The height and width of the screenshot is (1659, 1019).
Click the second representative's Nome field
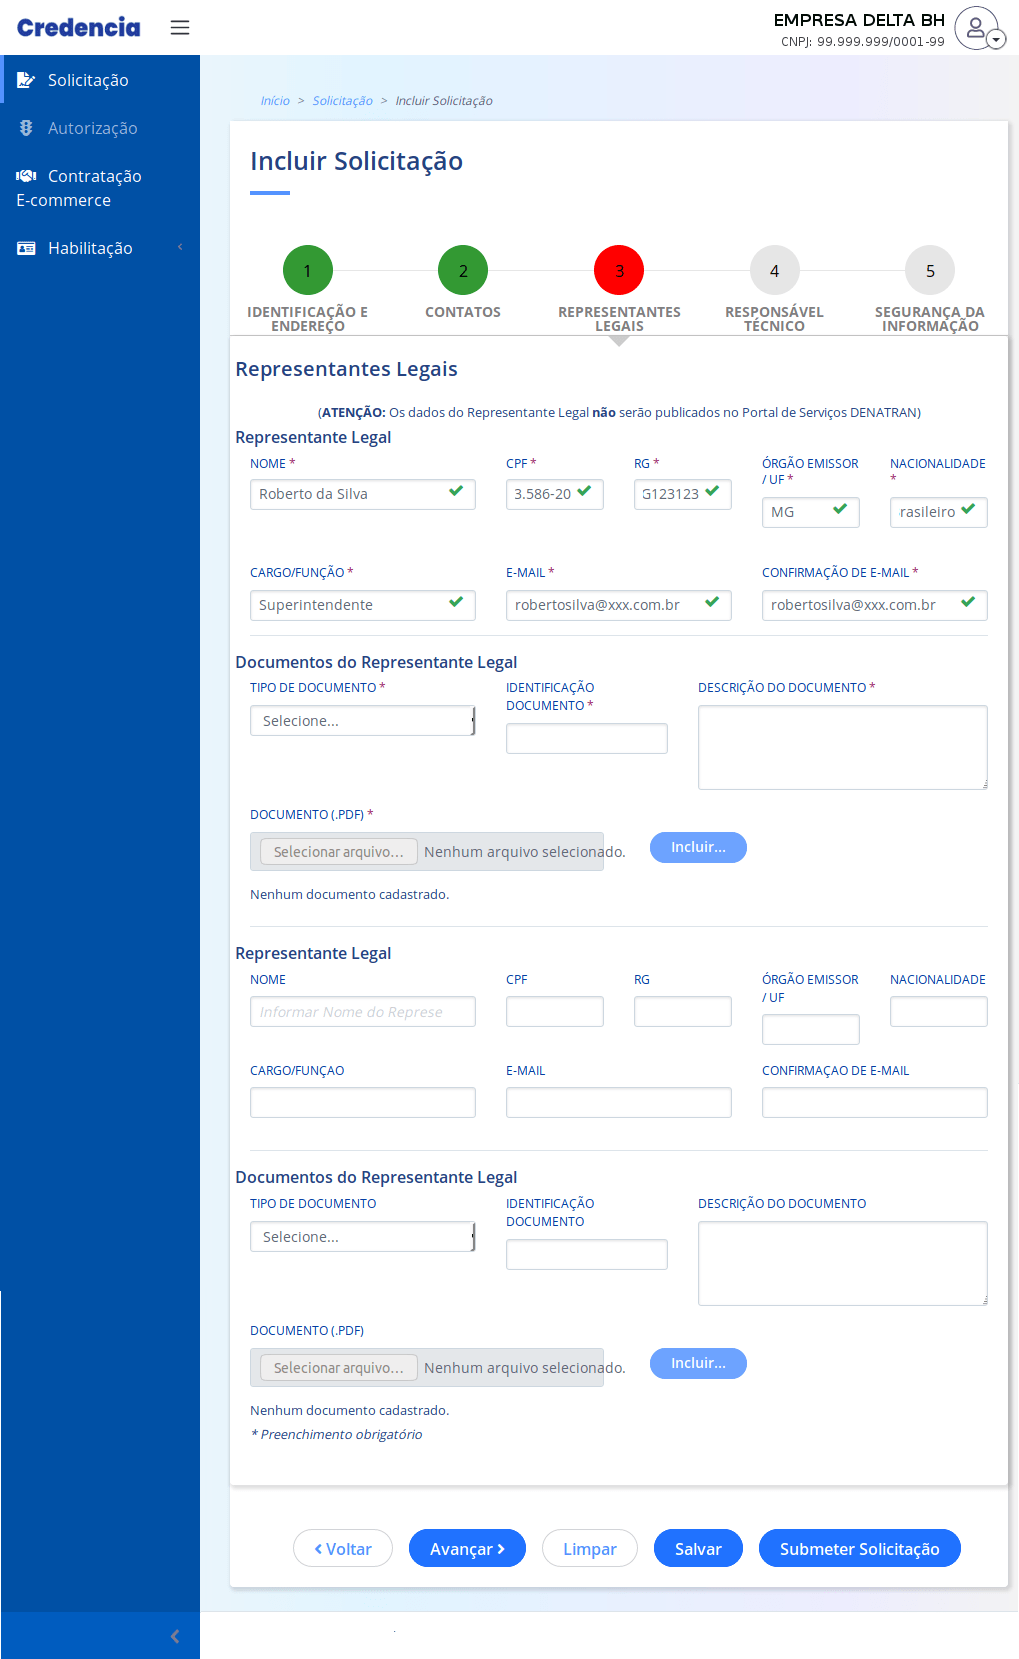click(362, 1012)
